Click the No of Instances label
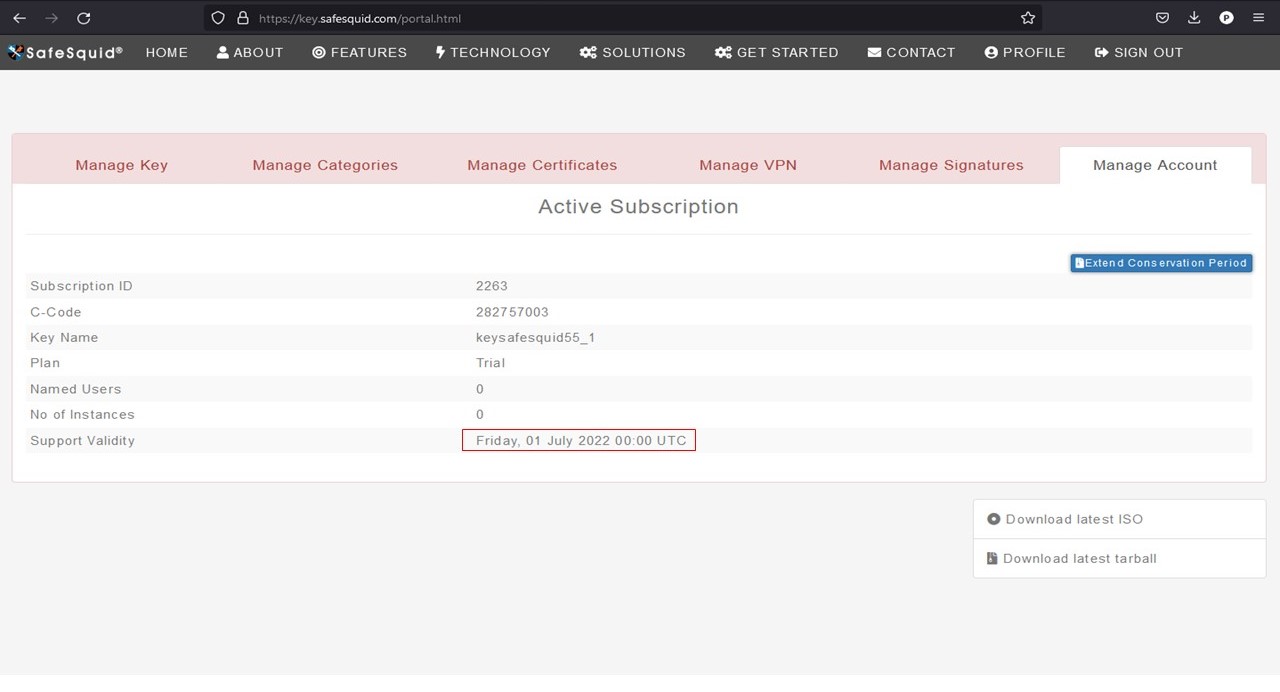The image size is (1280, 692). pyautogui.click(x=82, y=414)
